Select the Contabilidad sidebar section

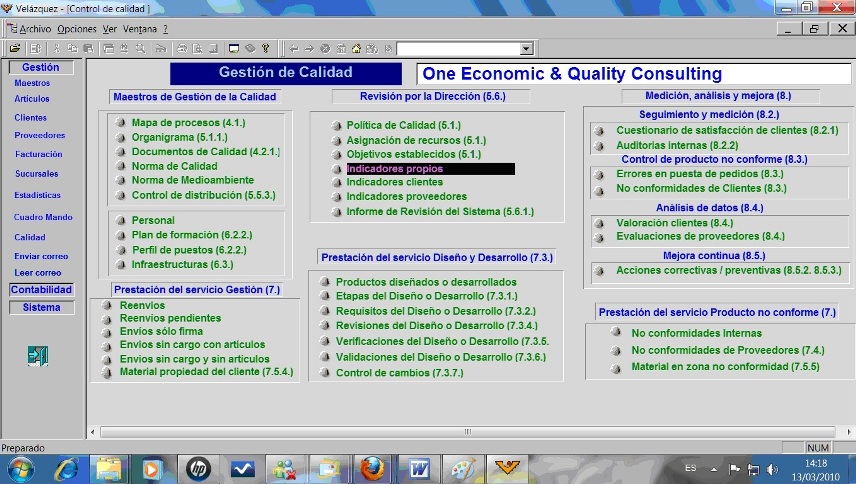(x=41, y=290)
